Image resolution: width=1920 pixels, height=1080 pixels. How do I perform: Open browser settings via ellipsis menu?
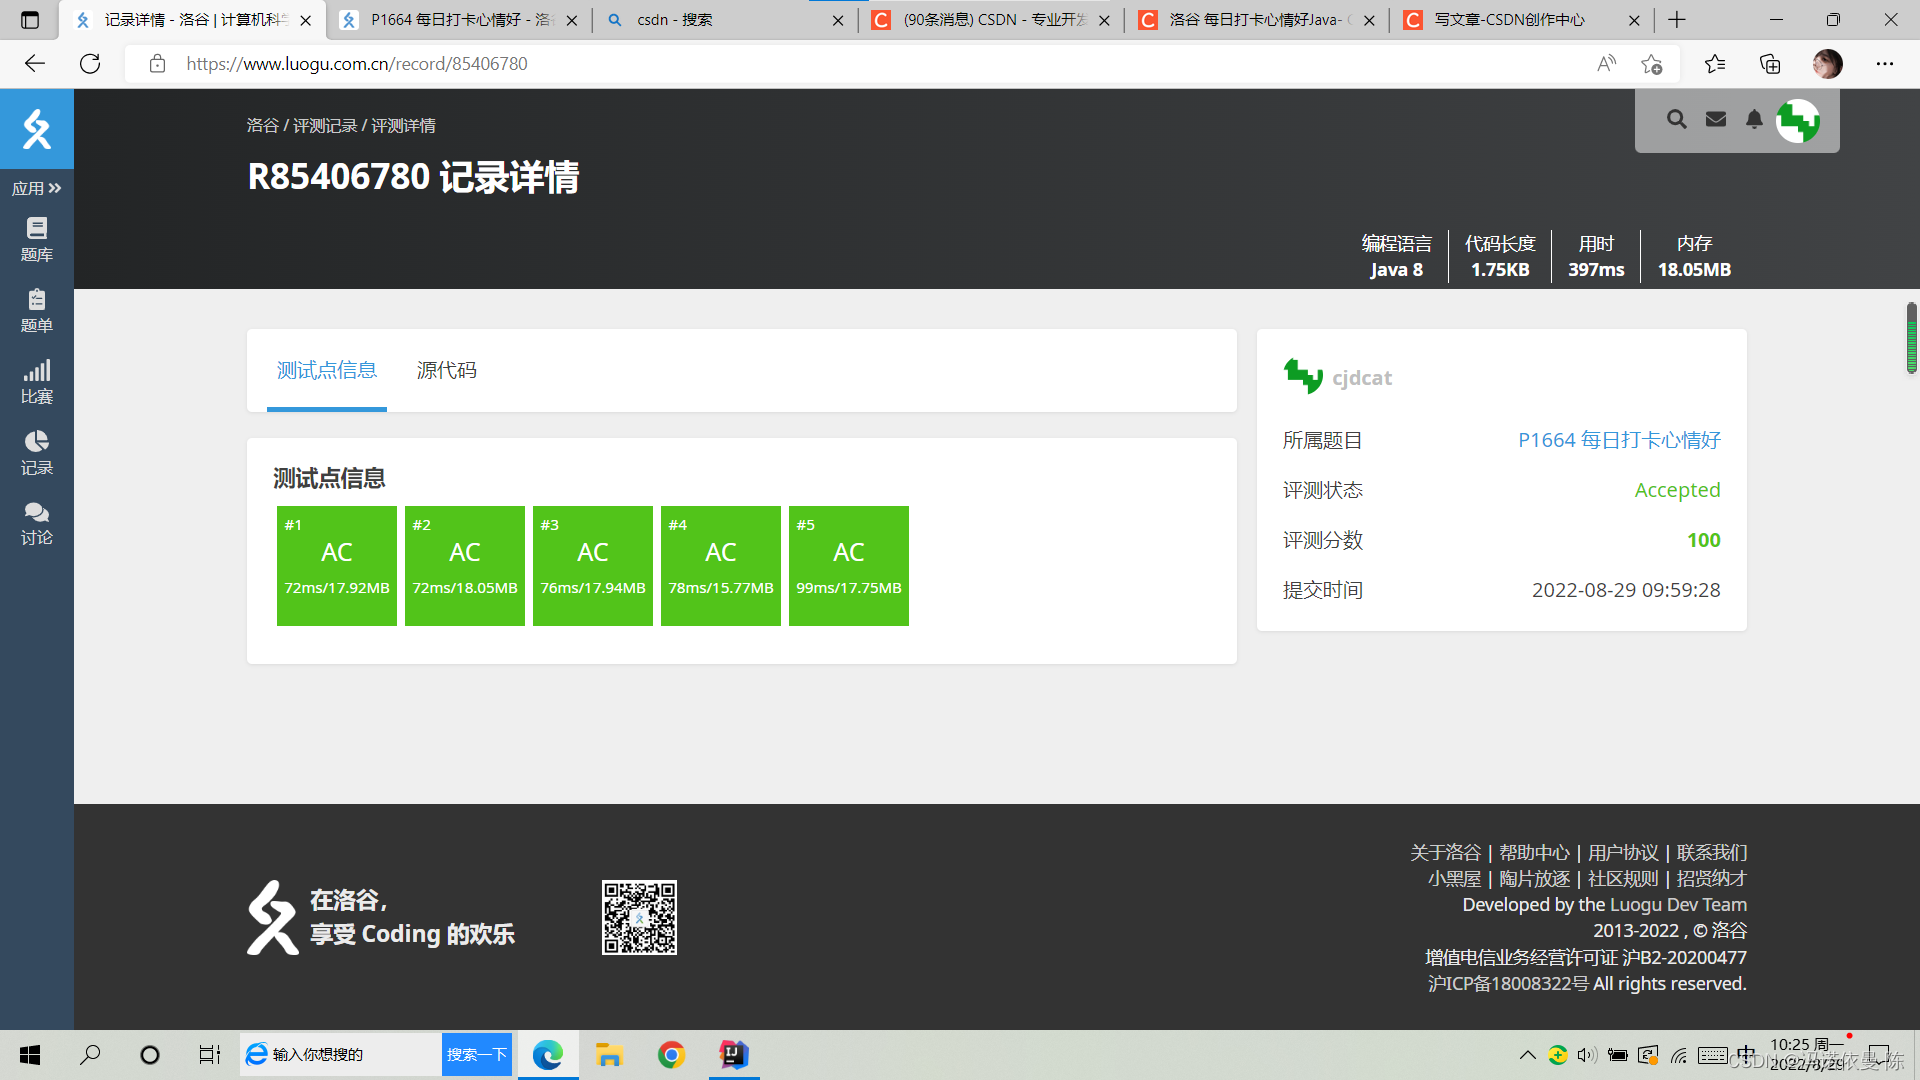tap(1885, 63)
